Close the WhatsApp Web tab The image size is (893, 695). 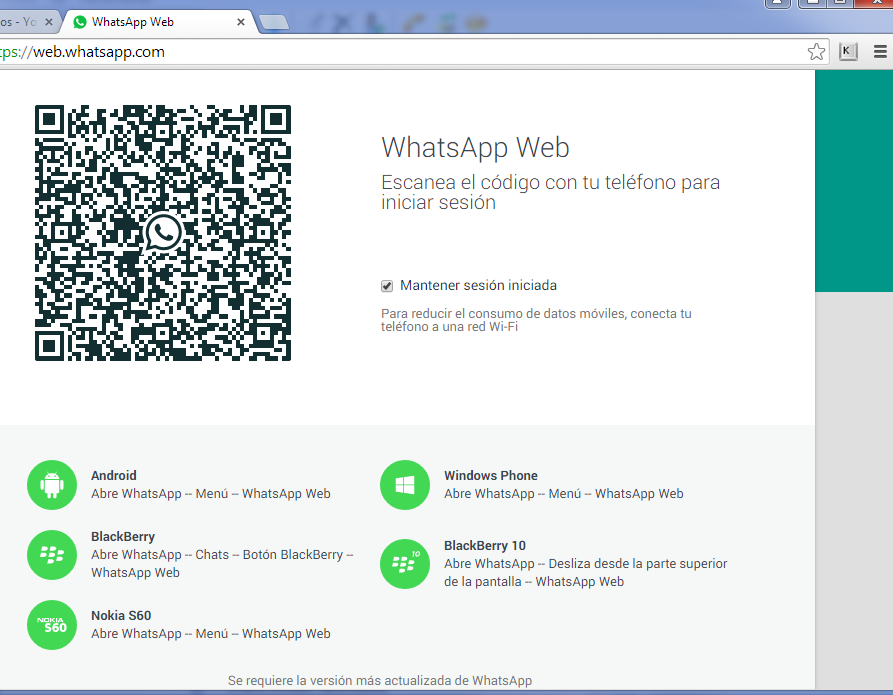click(x=241, y=21)
